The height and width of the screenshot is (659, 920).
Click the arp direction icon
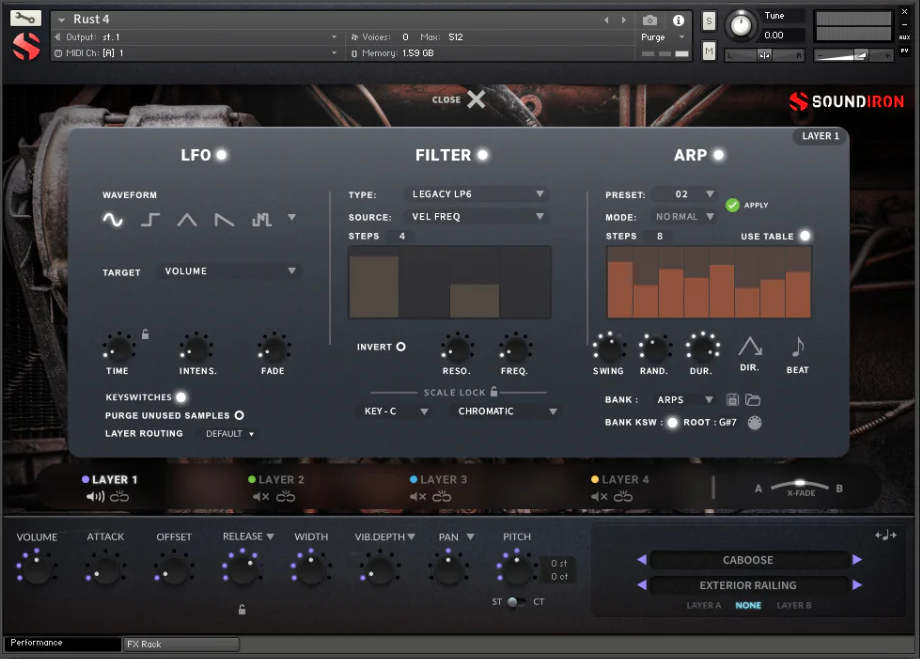750,347
